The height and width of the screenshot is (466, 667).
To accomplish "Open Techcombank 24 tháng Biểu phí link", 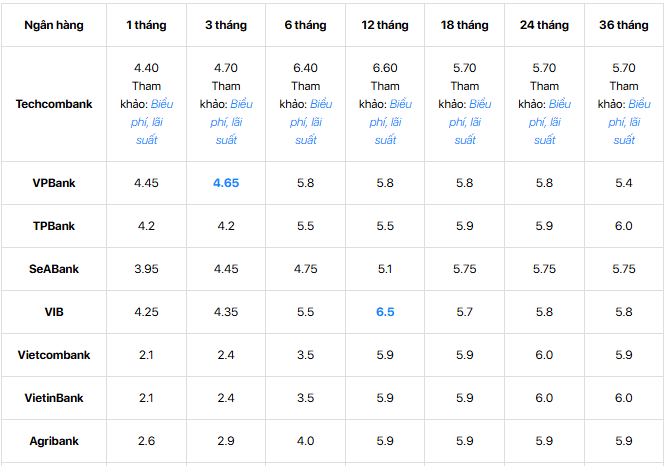I will (544, 122).
